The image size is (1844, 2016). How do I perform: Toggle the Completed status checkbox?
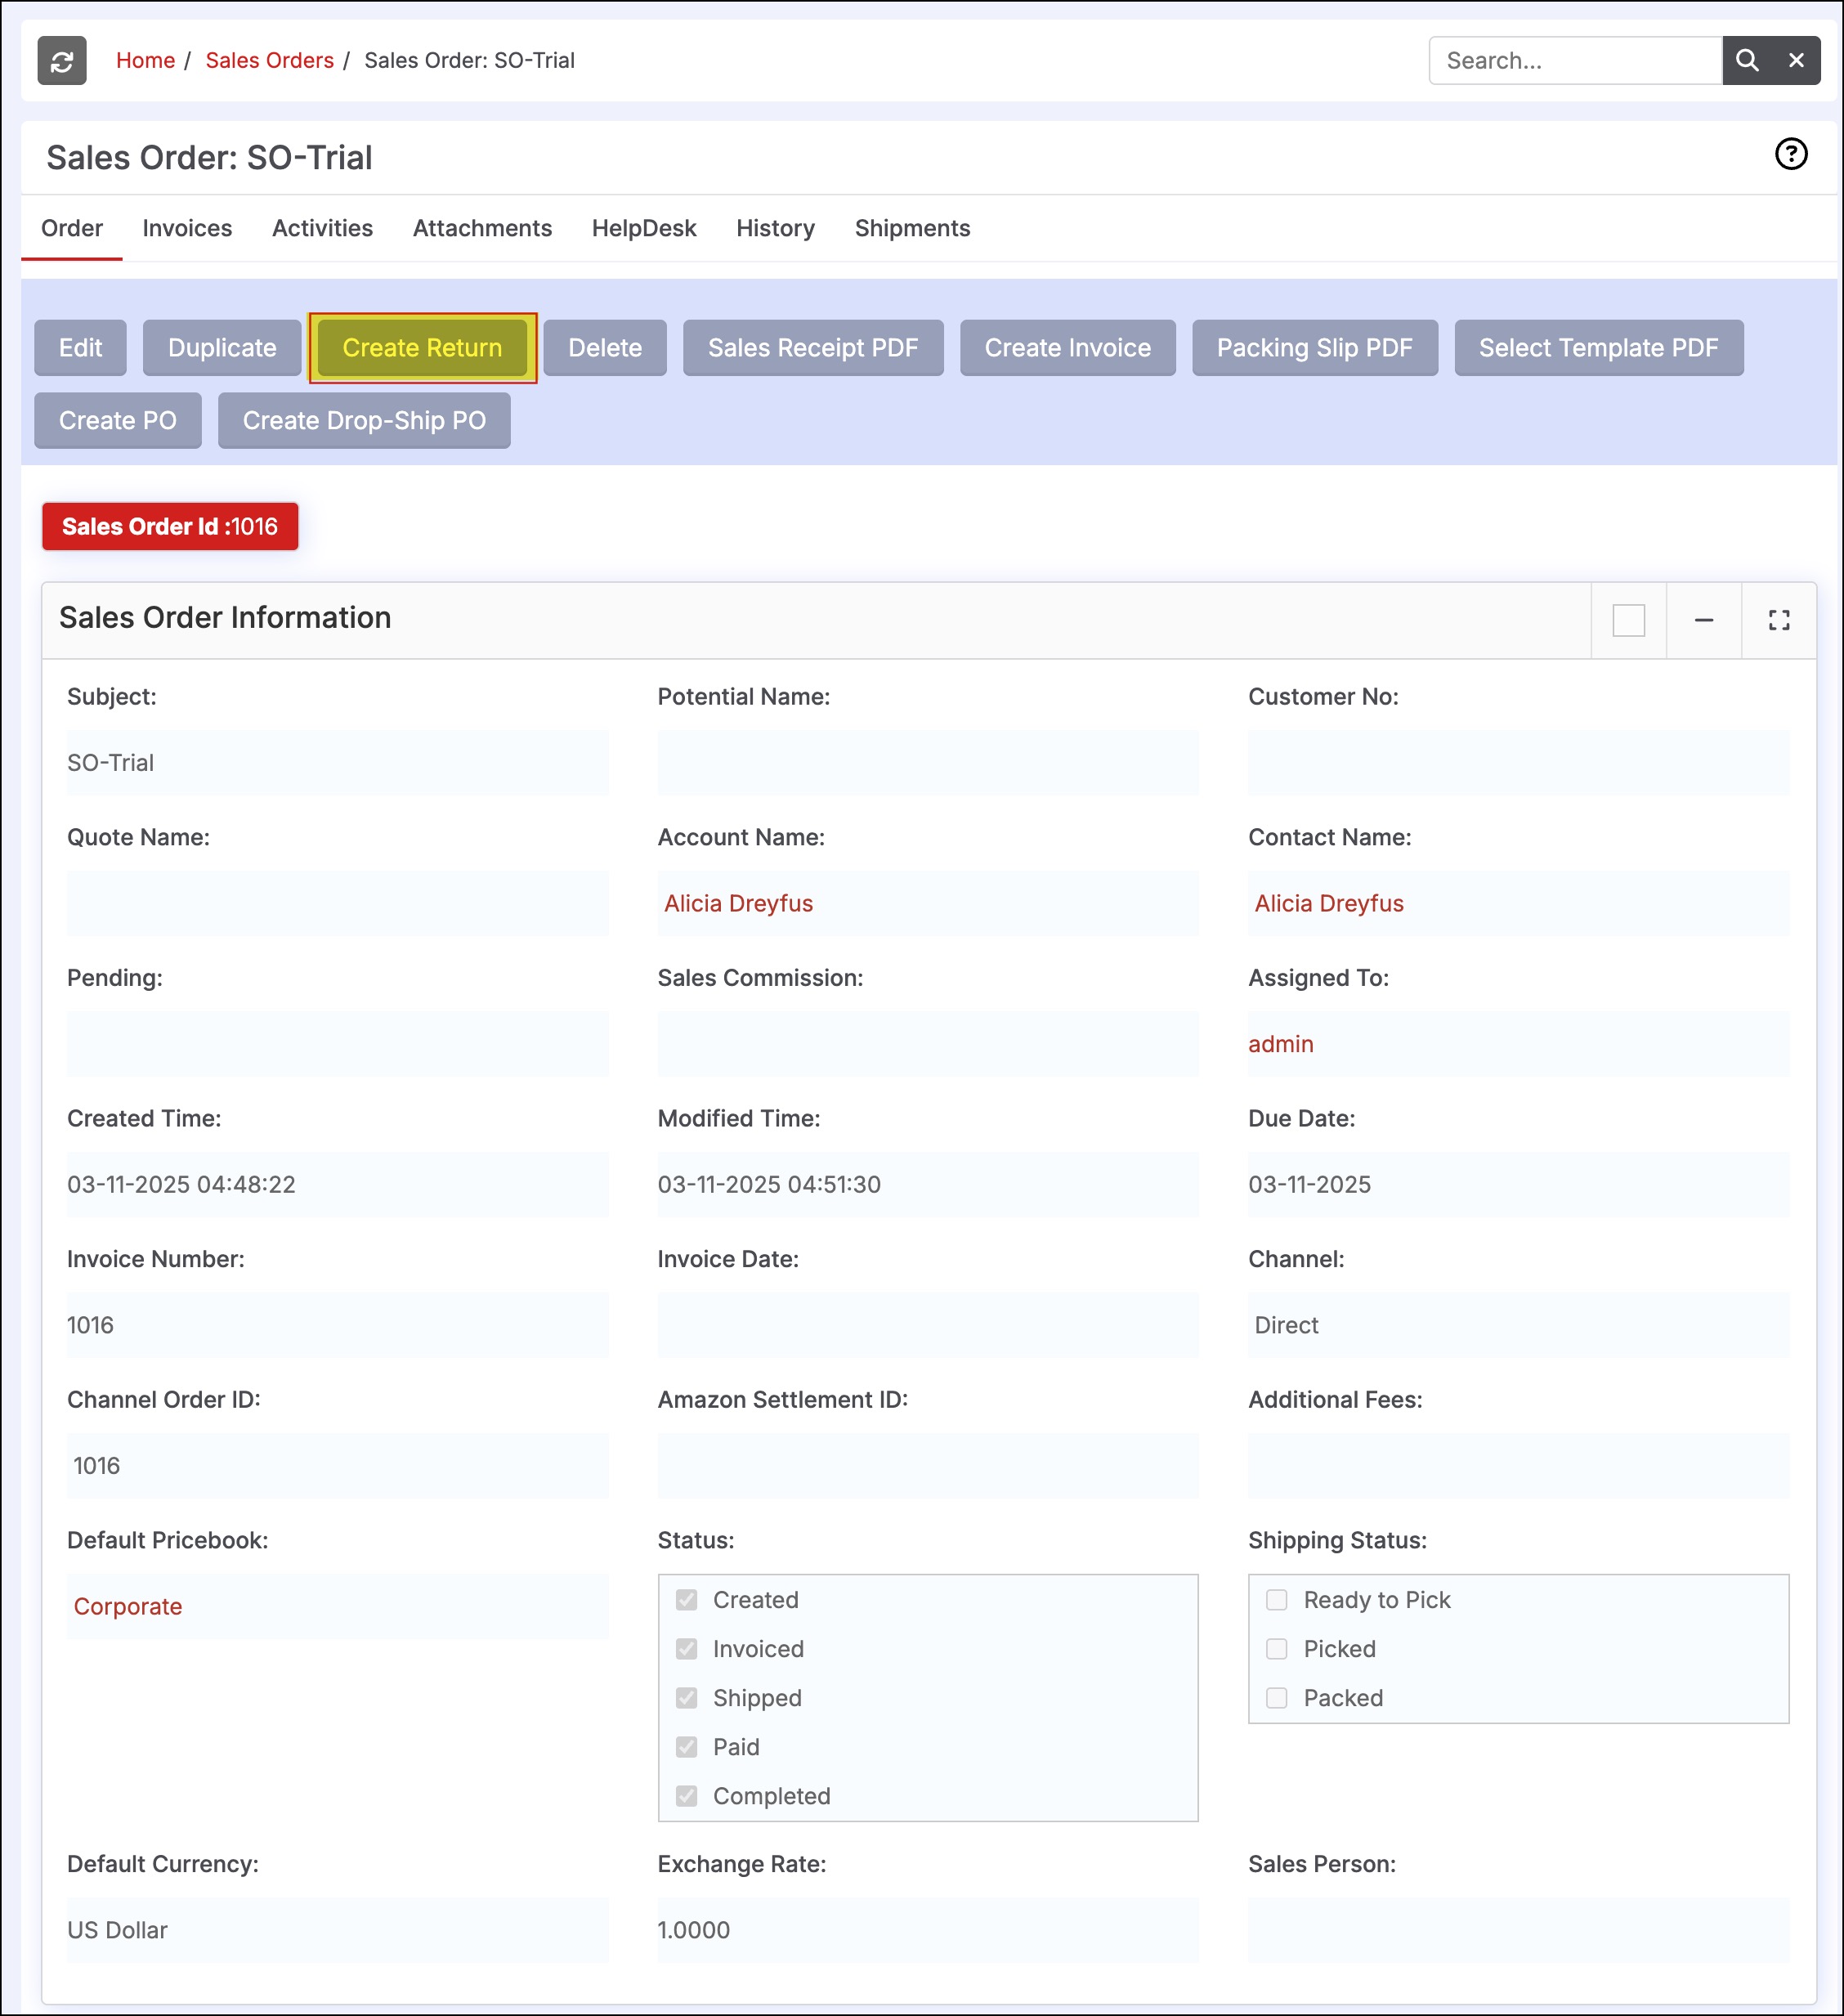(686, 1796)
